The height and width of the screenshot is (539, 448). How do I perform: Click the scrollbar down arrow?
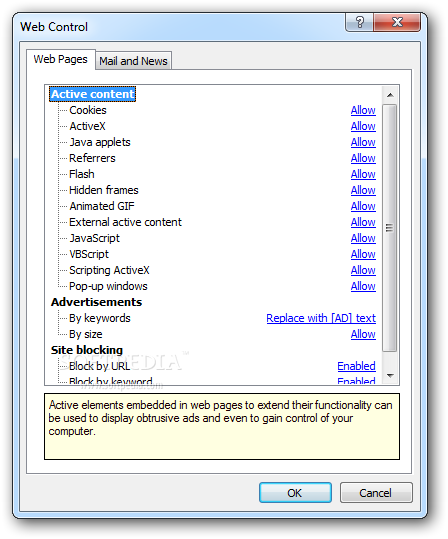coord(390,376)
